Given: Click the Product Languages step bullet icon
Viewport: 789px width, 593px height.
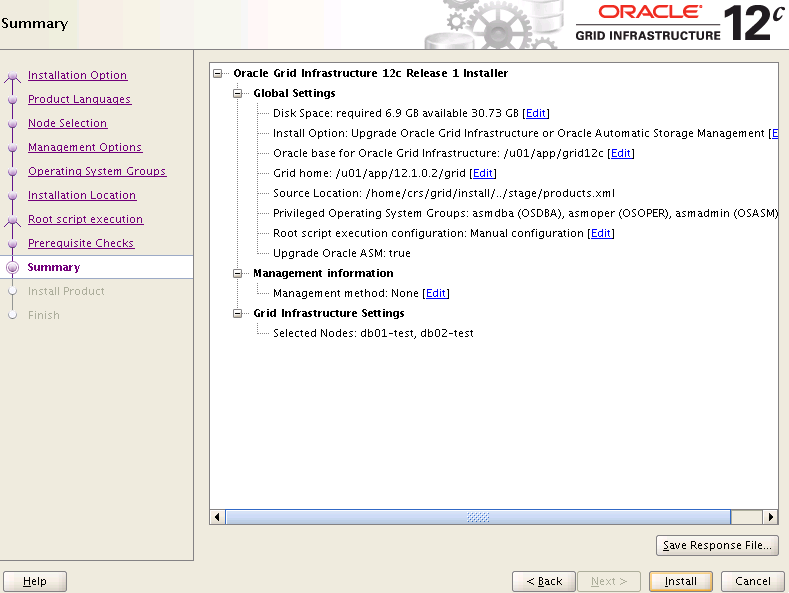Looking at the screenshot, I should pos(13,100).
